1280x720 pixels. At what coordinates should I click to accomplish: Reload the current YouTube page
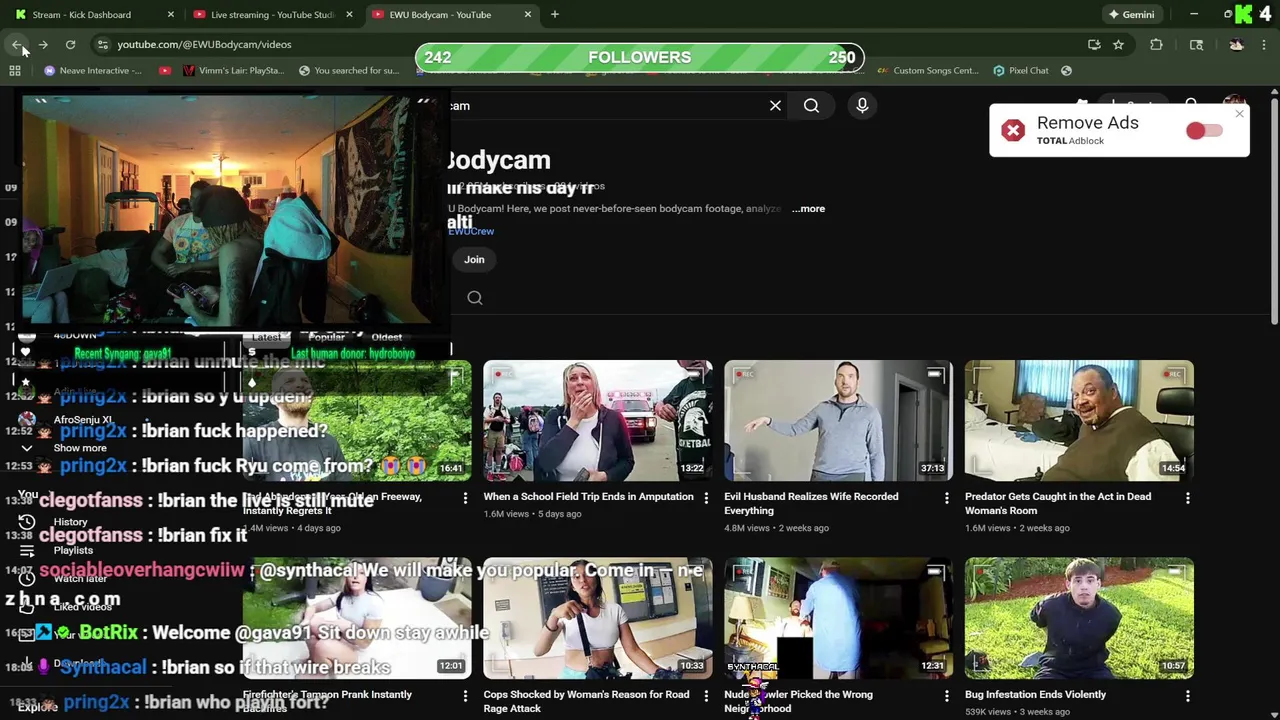[x=70, y=44]
